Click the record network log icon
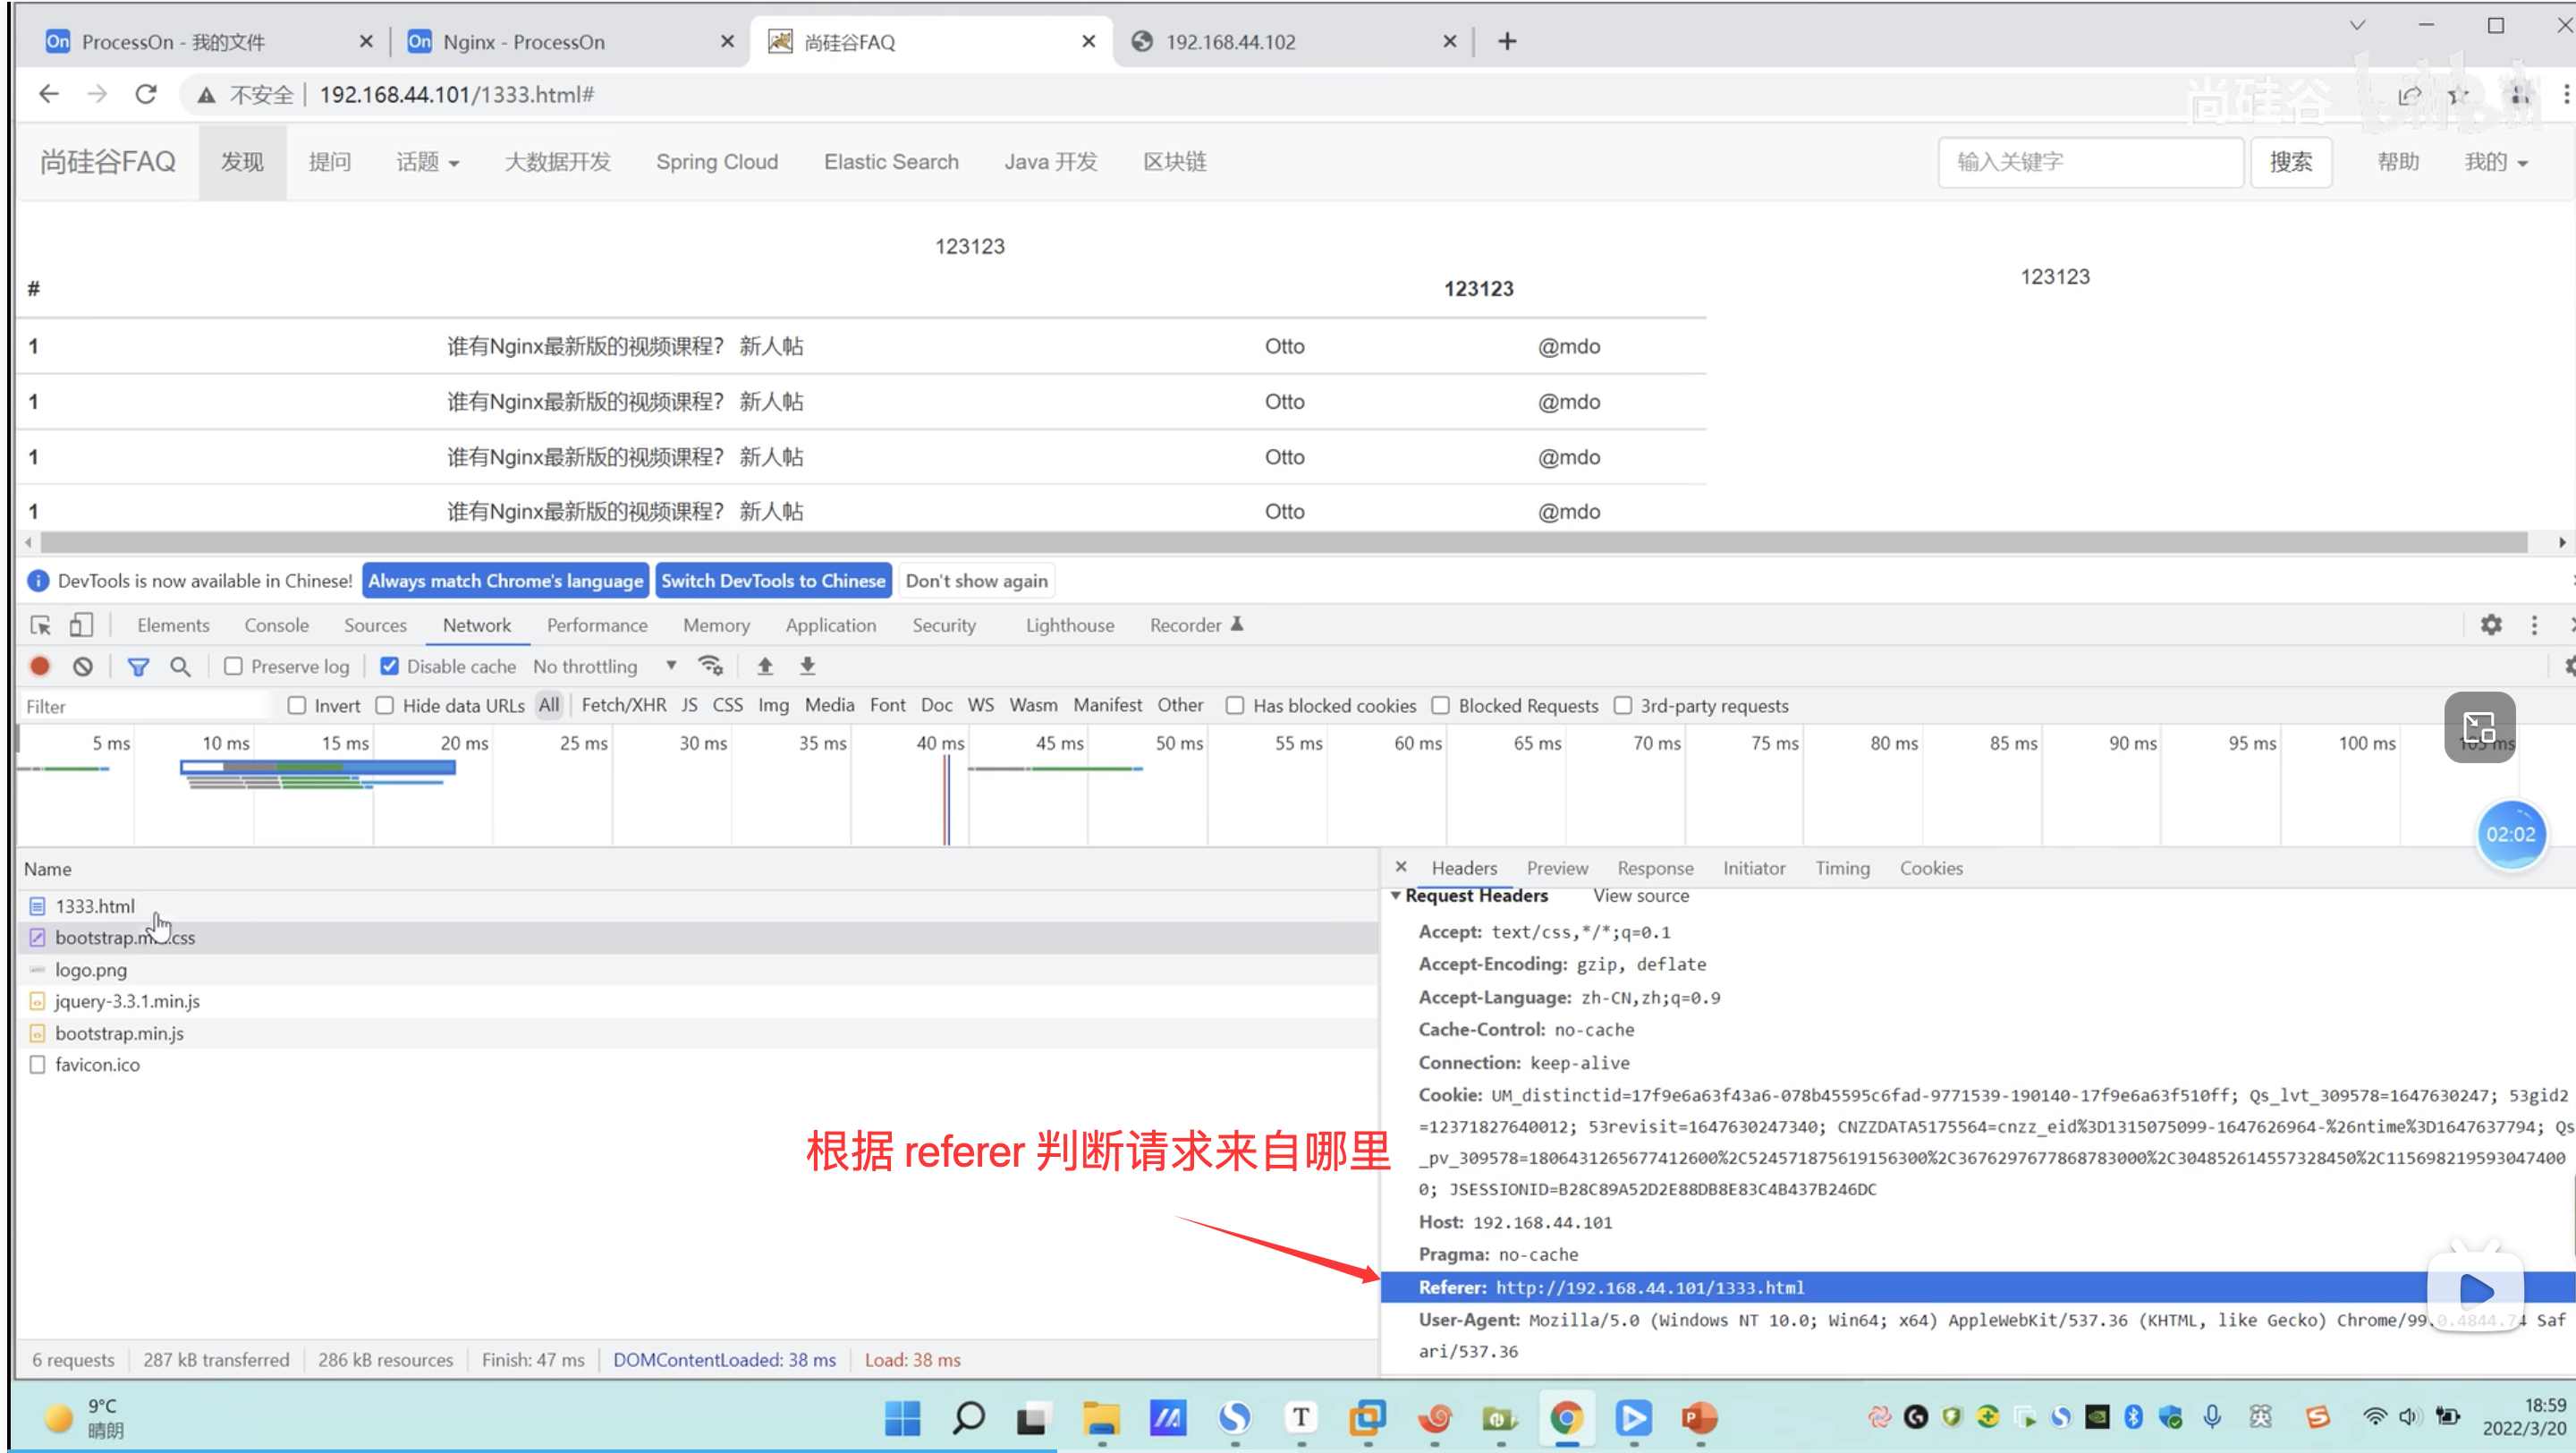 (40, 666)
